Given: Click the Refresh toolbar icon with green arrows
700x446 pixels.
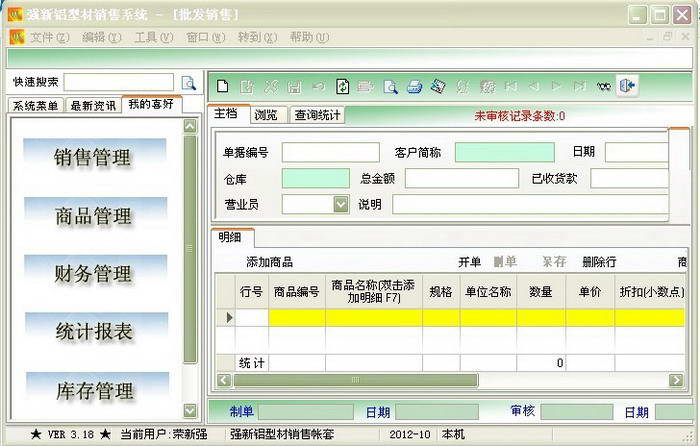Looking at the screenshot, I should coord(342,86).
